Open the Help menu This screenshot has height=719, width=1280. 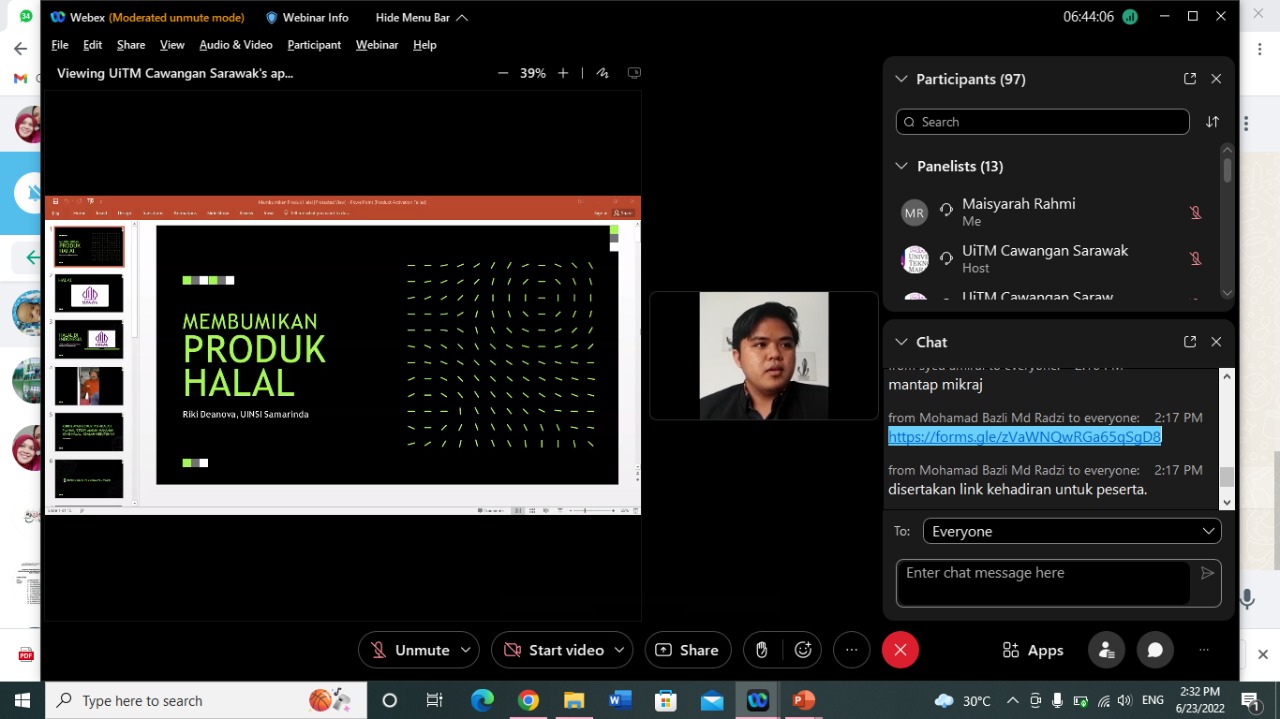pos(425,45)
